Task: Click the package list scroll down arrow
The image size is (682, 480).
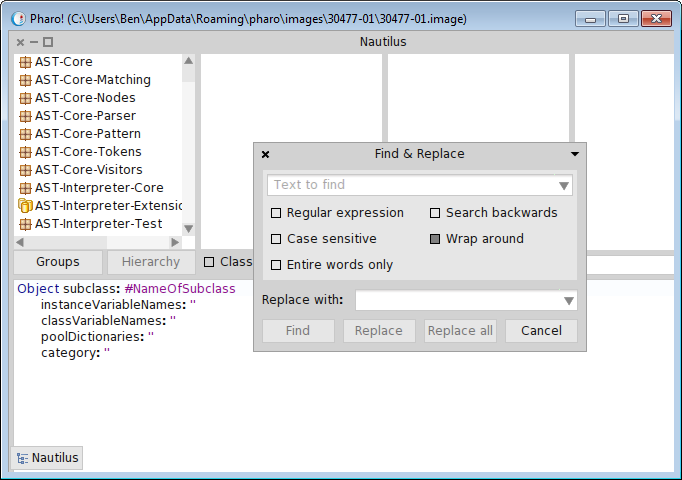Action: point(188,229)
